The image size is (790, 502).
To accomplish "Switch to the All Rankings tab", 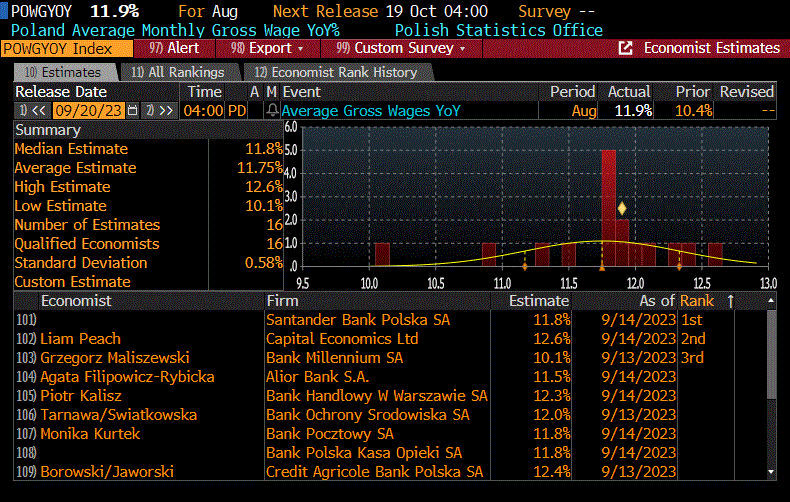I will pos(178,73).
